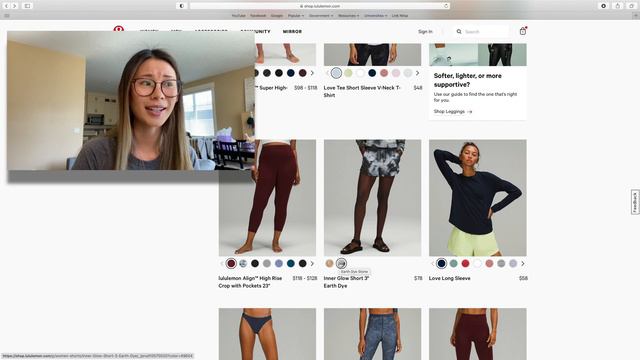The width and height of the screenshot is (640, 360).
Task: Open the downloads icon in Safari toolbar
Action: pos(604,6)
